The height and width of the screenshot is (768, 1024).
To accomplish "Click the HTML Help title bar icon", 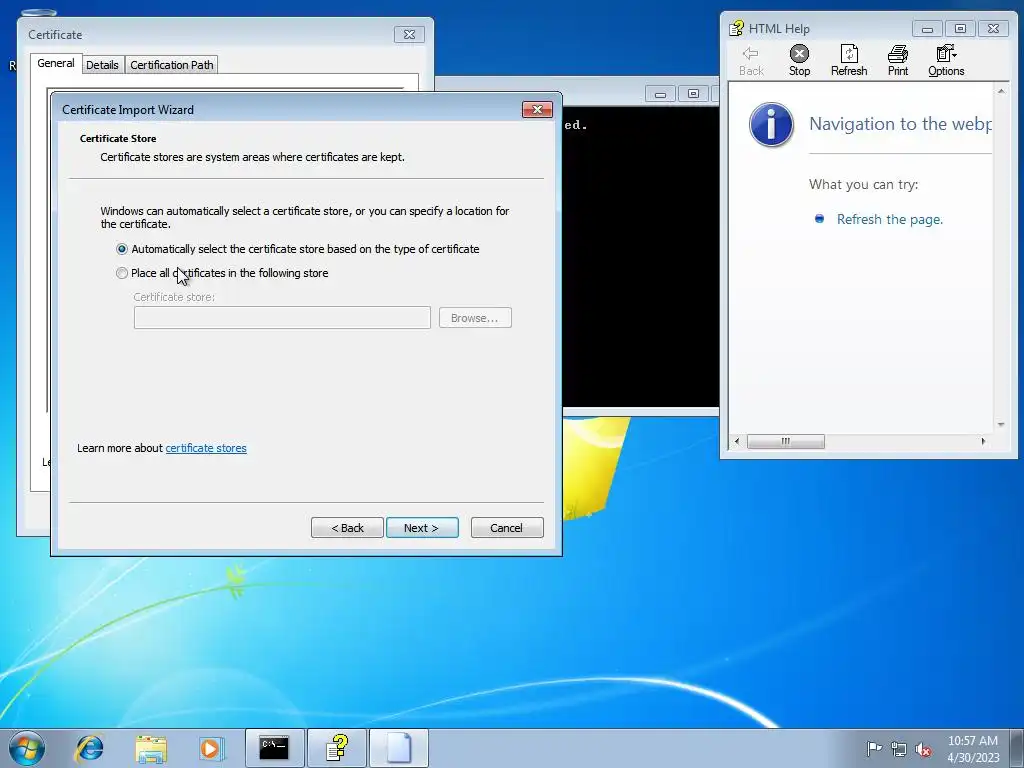I will (737, 28).
